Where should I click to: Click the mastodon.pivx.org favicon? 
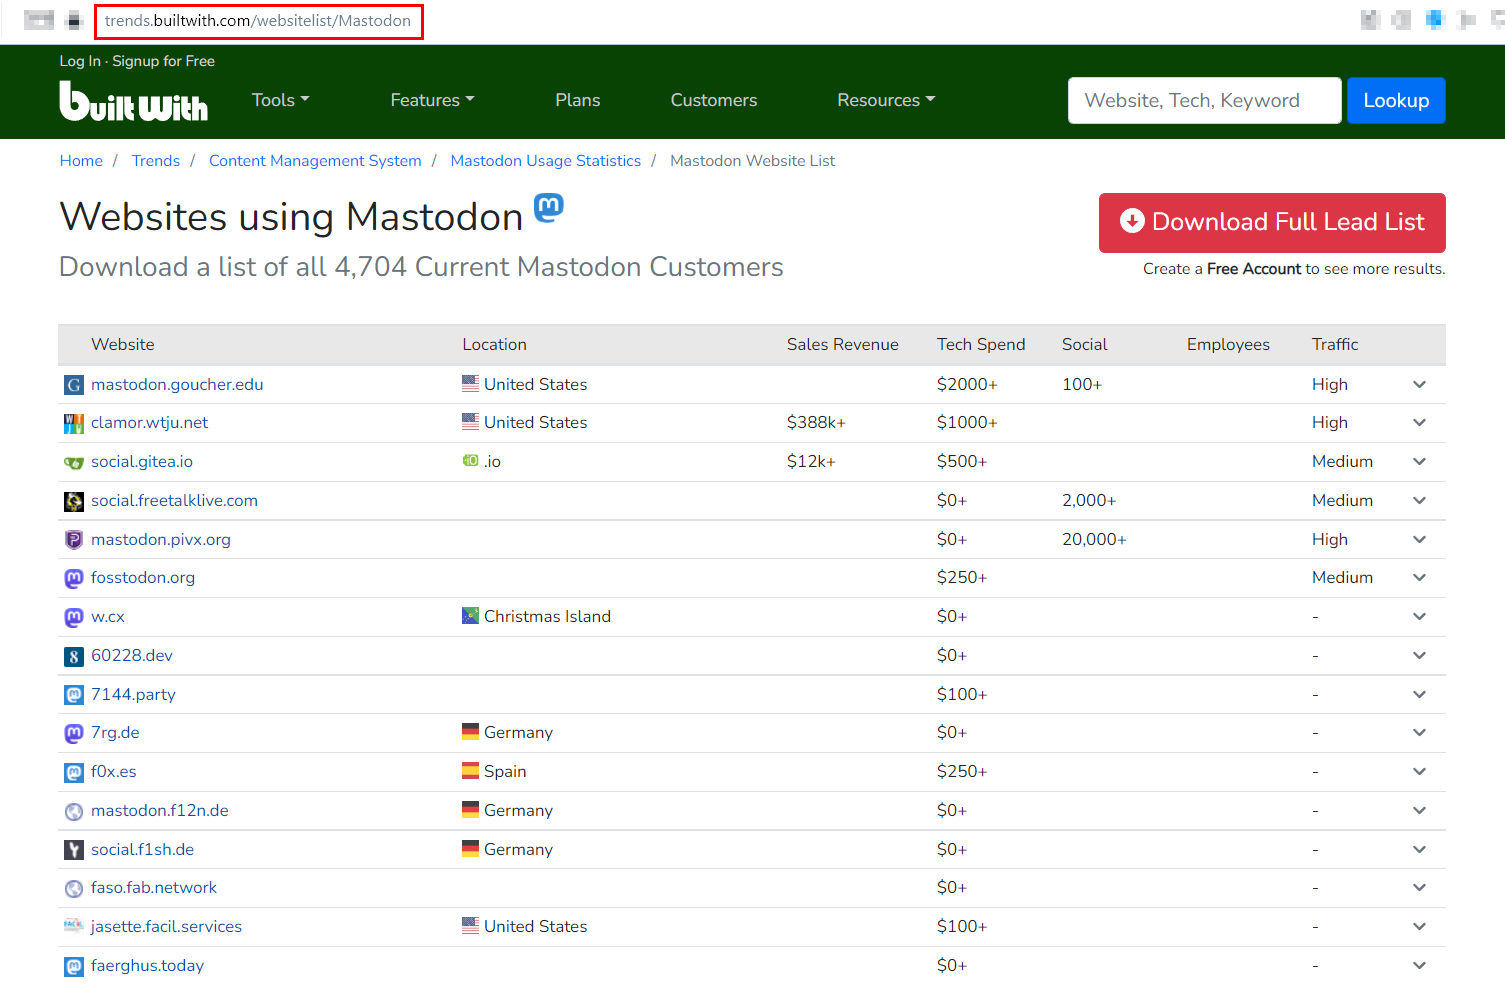pos(74,540)
